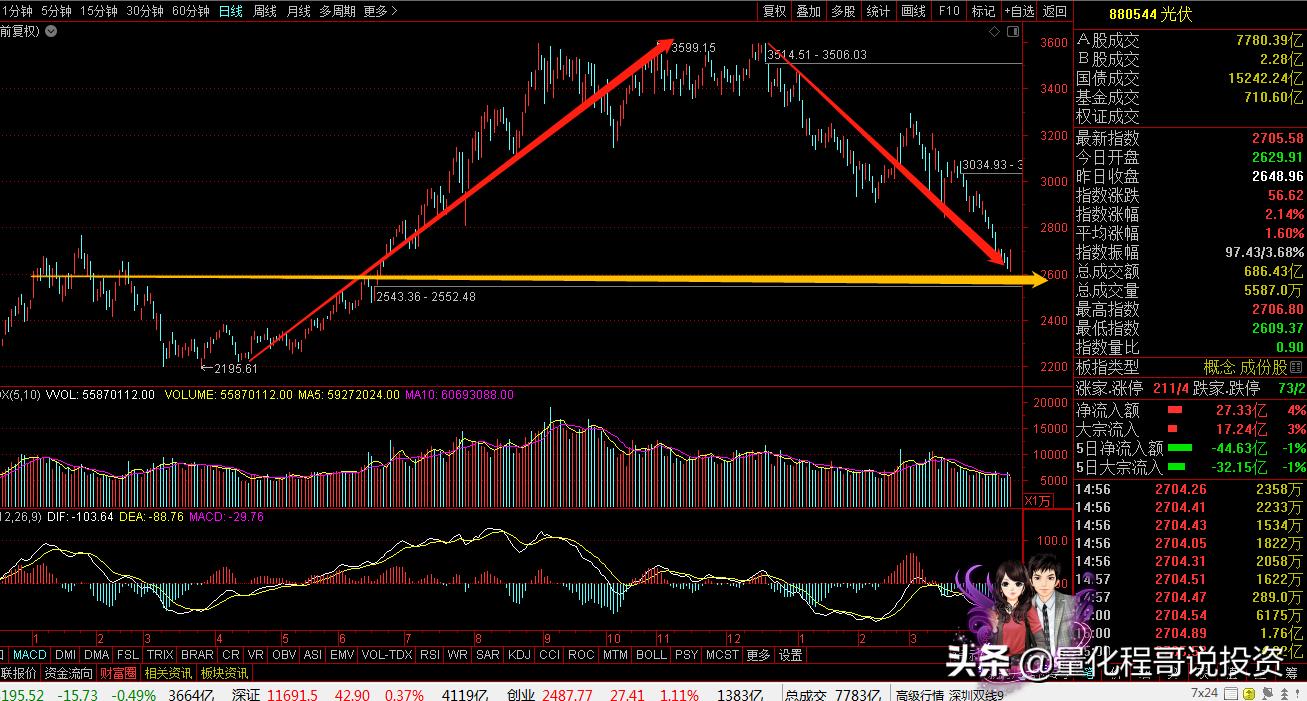Select the 画线 drawing tool

pos(912,11)
